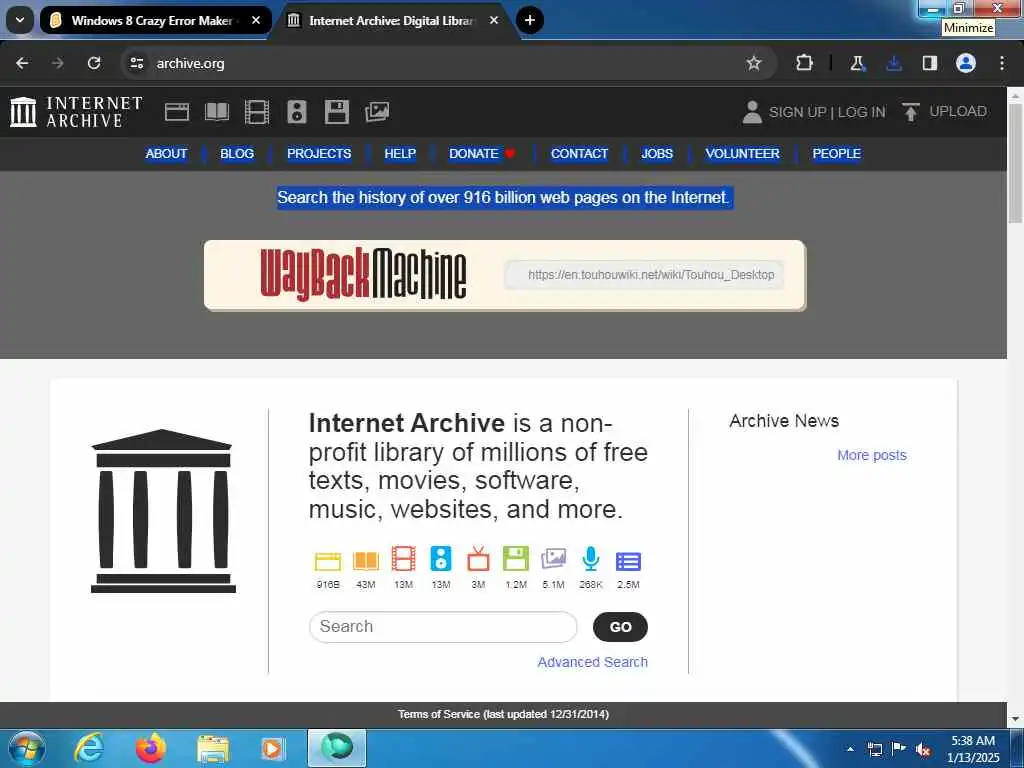
Task: Click the user avatar icon beside Sign Up
Action: point(752,112)
